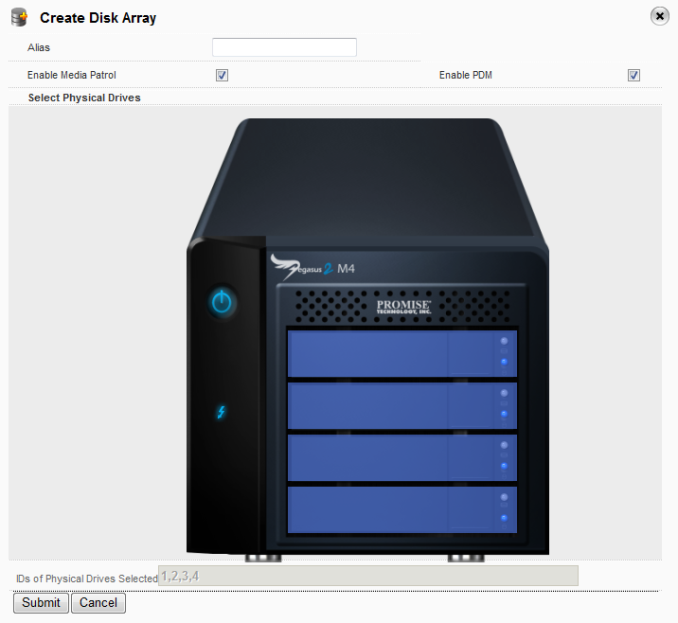Screen dimensions: 678x623
Task: Click the Enable PDM label
Action: point(466,75)
